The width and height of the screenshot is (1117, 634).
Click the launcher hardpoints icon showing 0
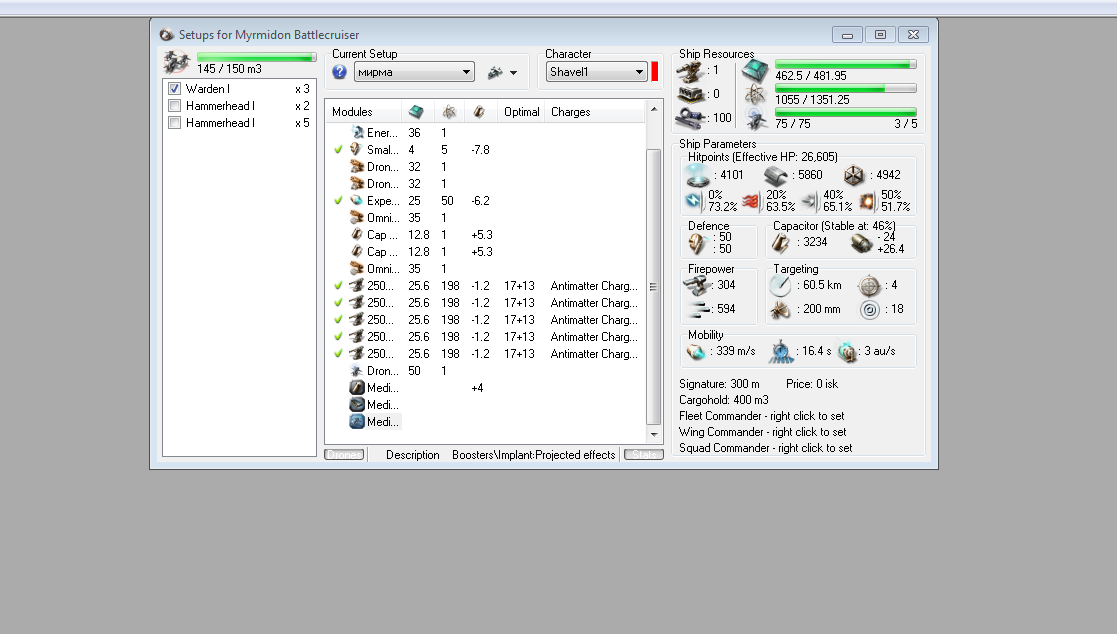tap(690, 94)
